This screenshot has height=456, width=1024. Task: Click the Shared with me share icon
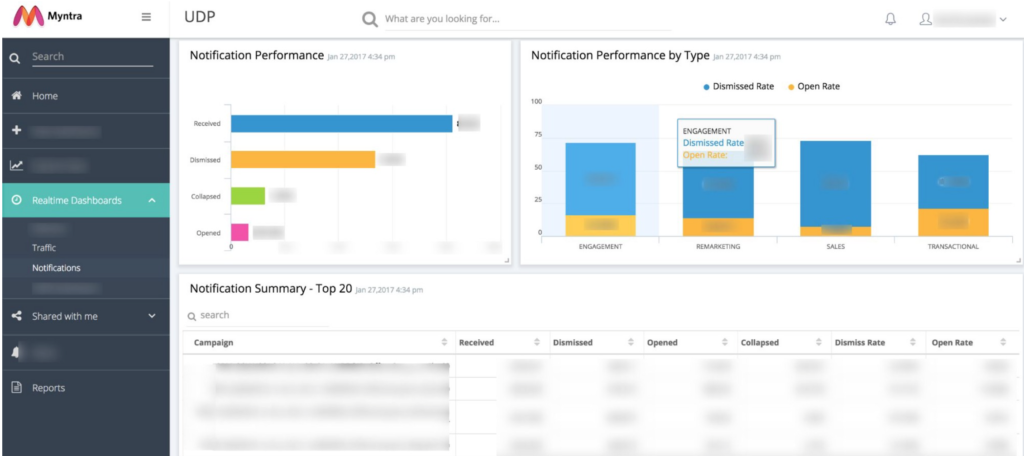pos(17,316)
